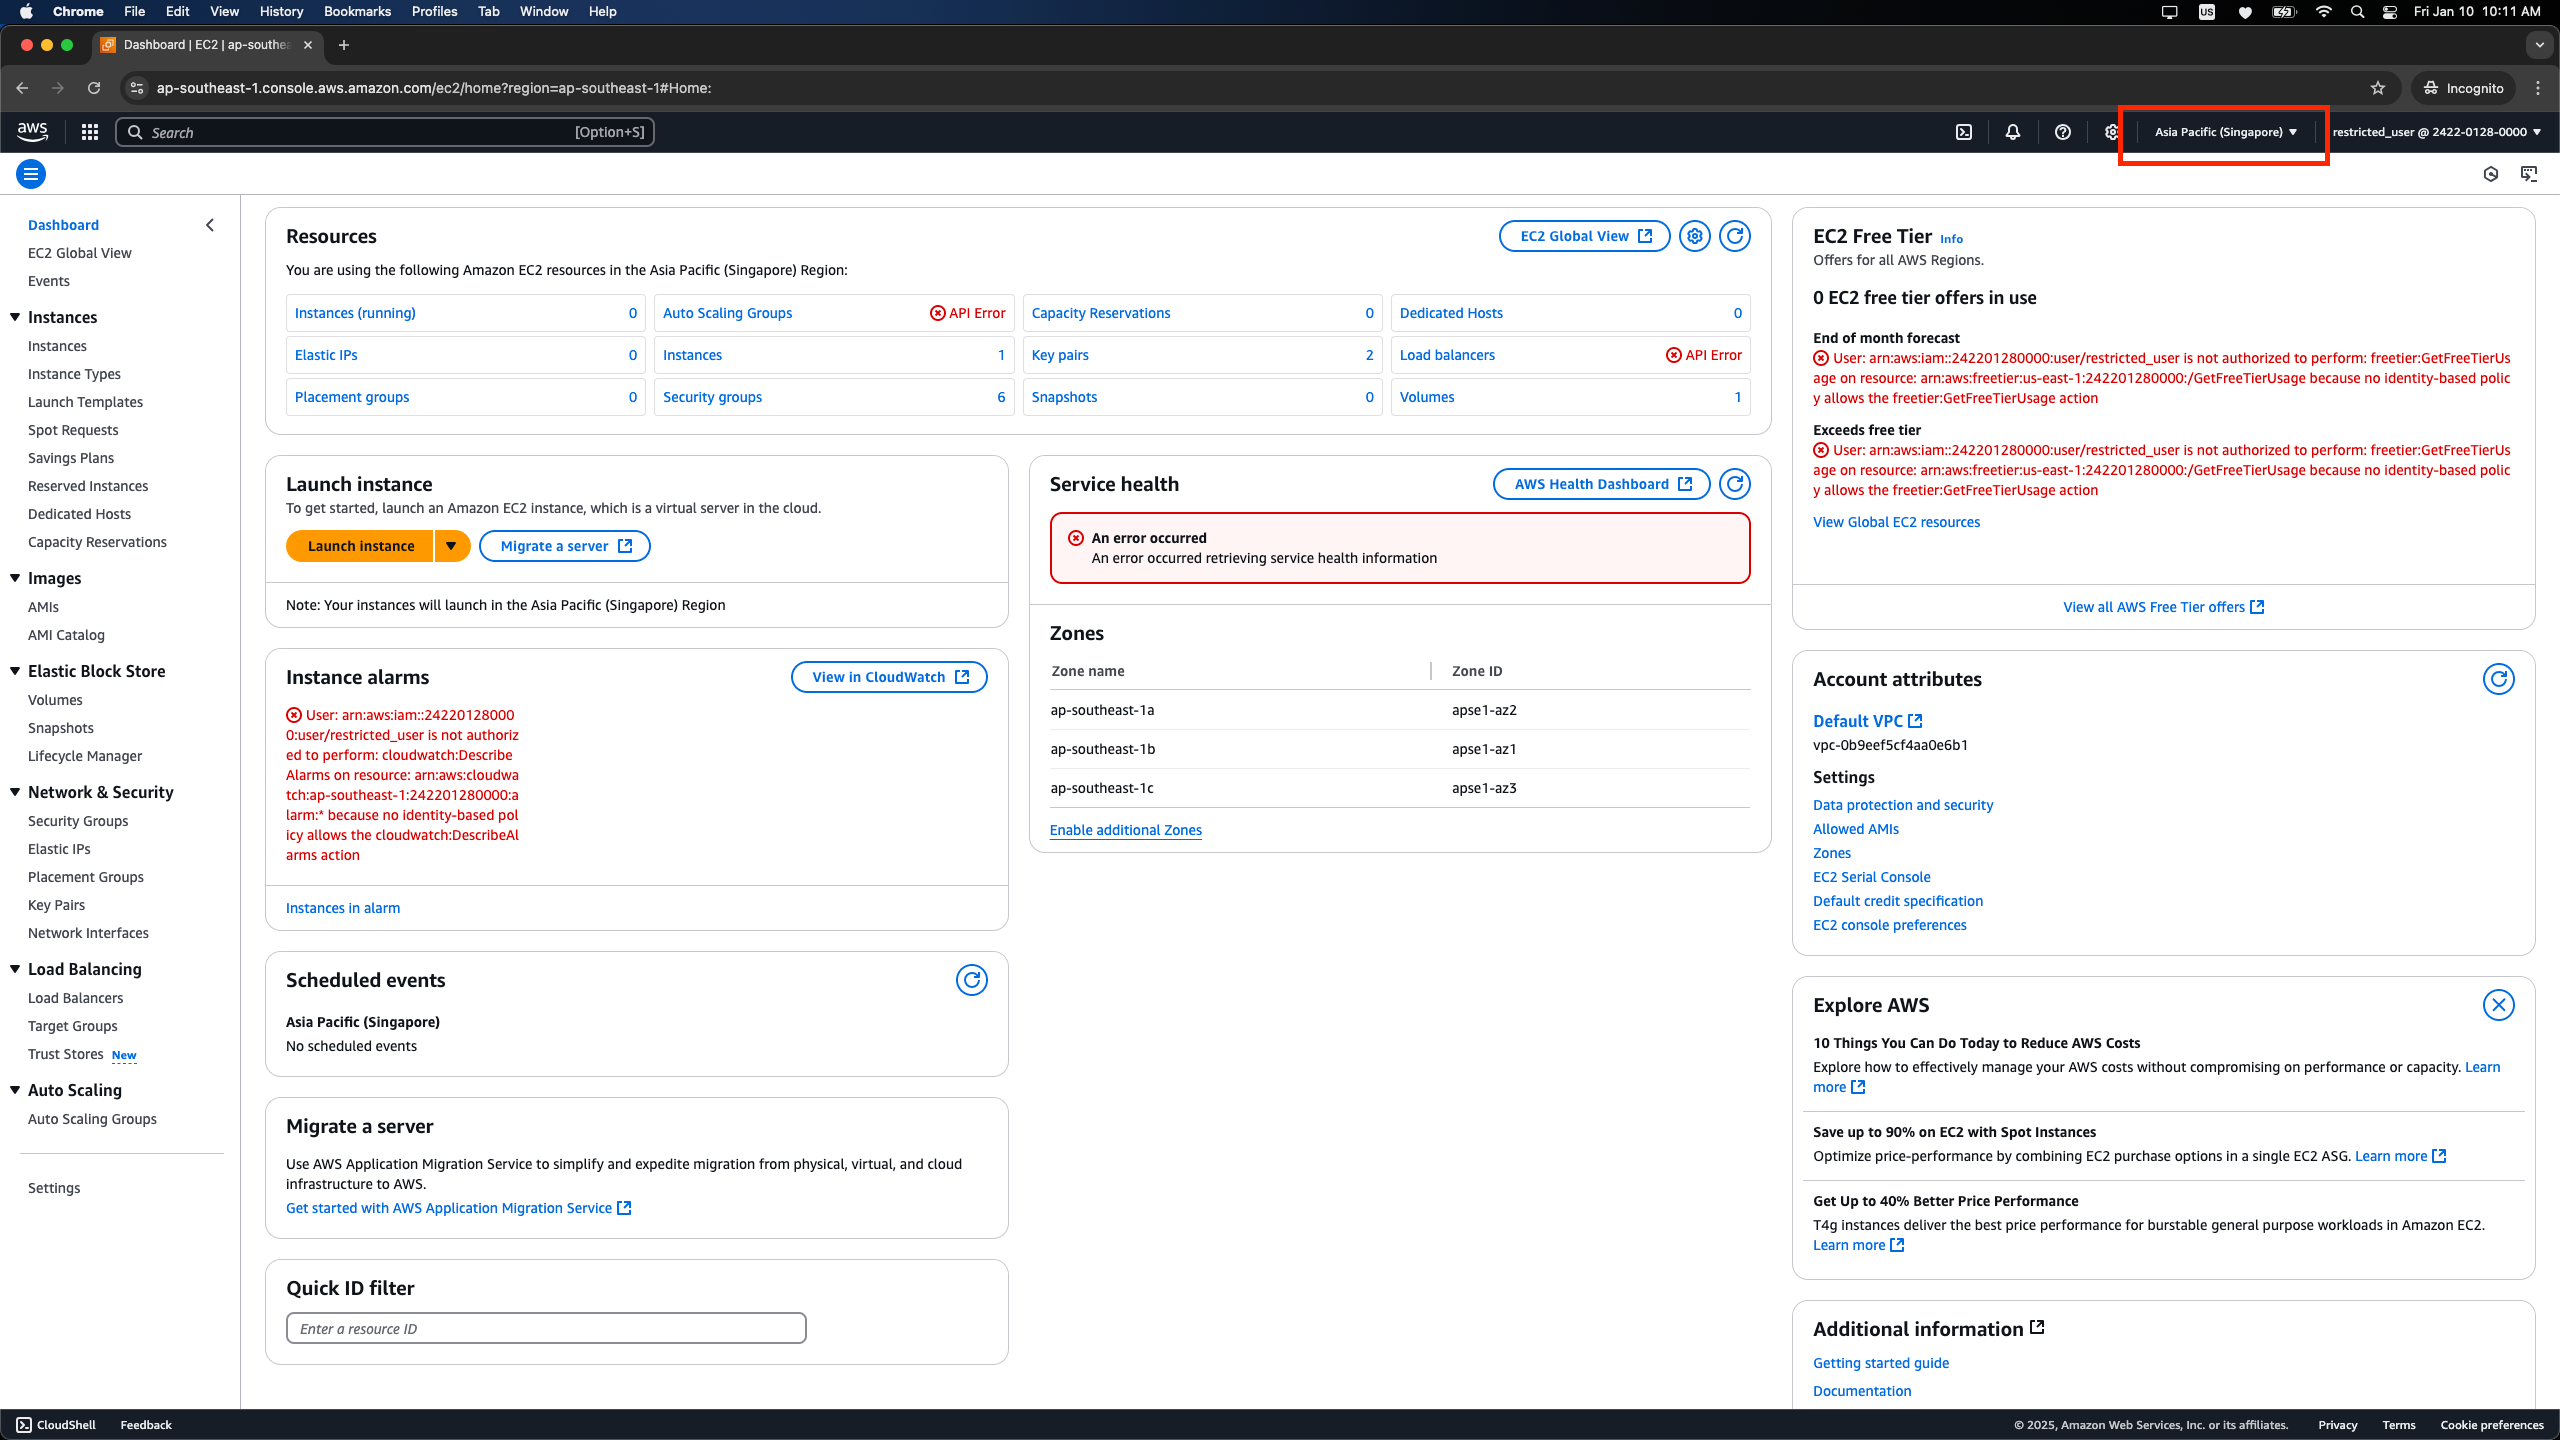This screenshot has height=1440, width=2560.
Task: Go back in browser history
Action: coord(22,88)
